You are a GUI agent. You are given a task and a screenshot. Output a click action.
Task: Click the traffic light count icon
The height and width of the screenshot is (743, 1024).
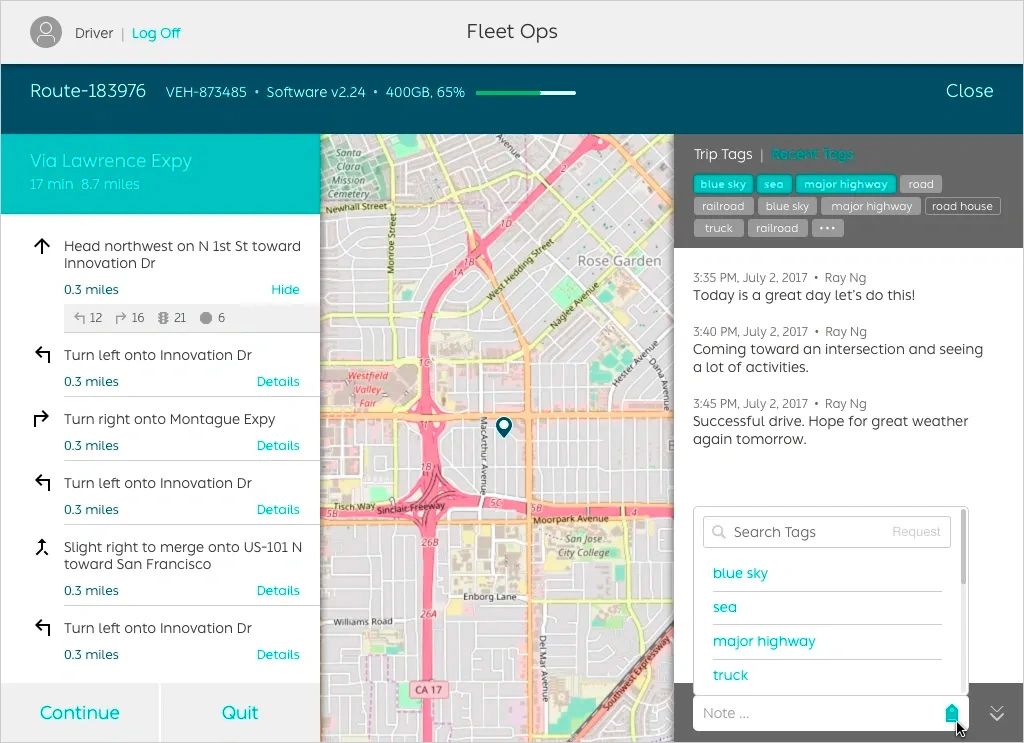tap(164, 318)
